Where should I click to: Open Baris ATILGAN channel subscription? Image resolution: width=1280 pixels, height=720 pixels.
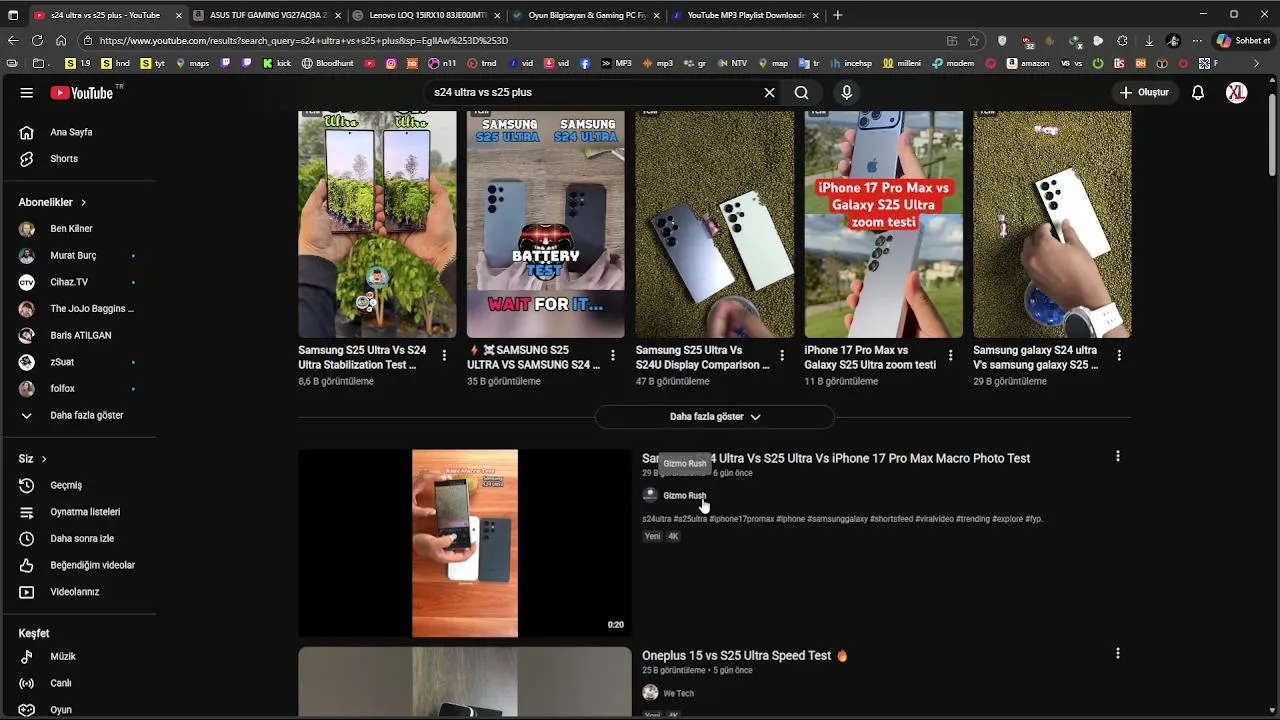click(x=80, y=336)
